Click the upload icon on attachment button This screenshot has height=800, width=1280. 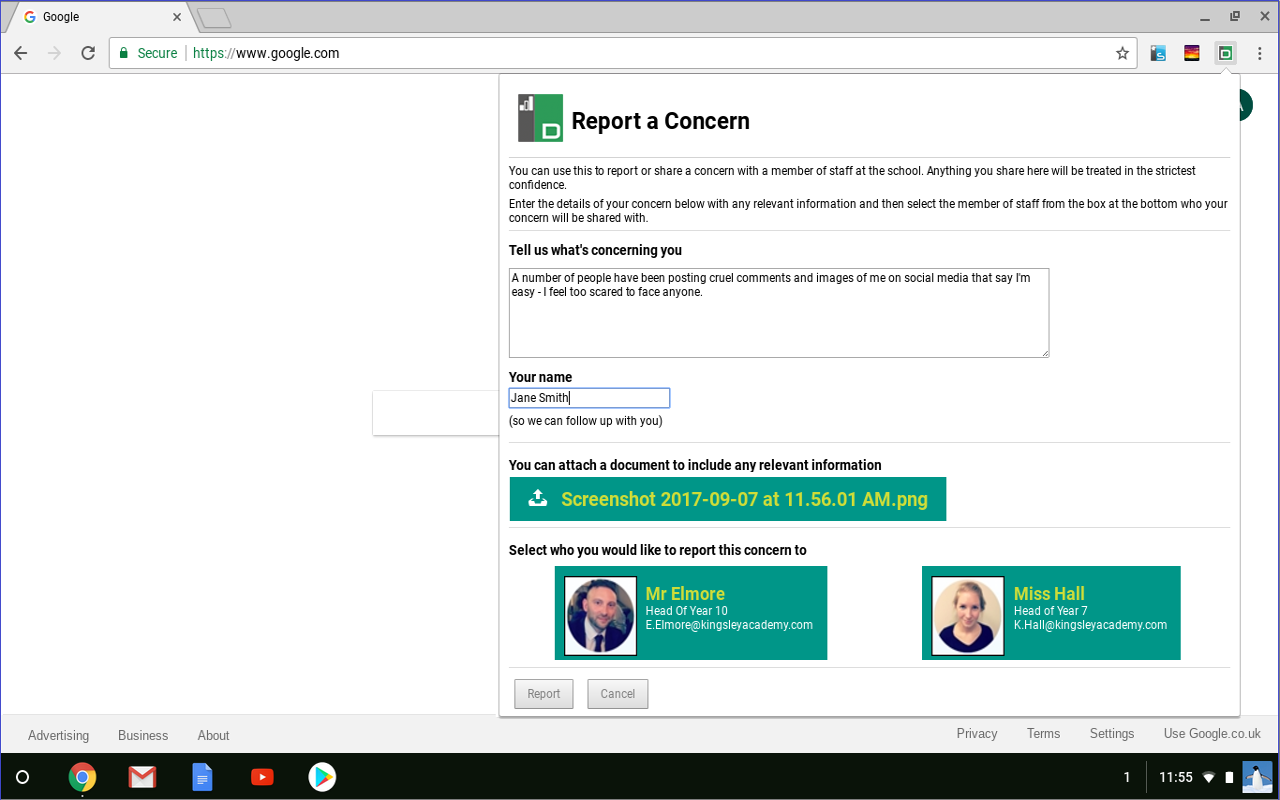537,498
